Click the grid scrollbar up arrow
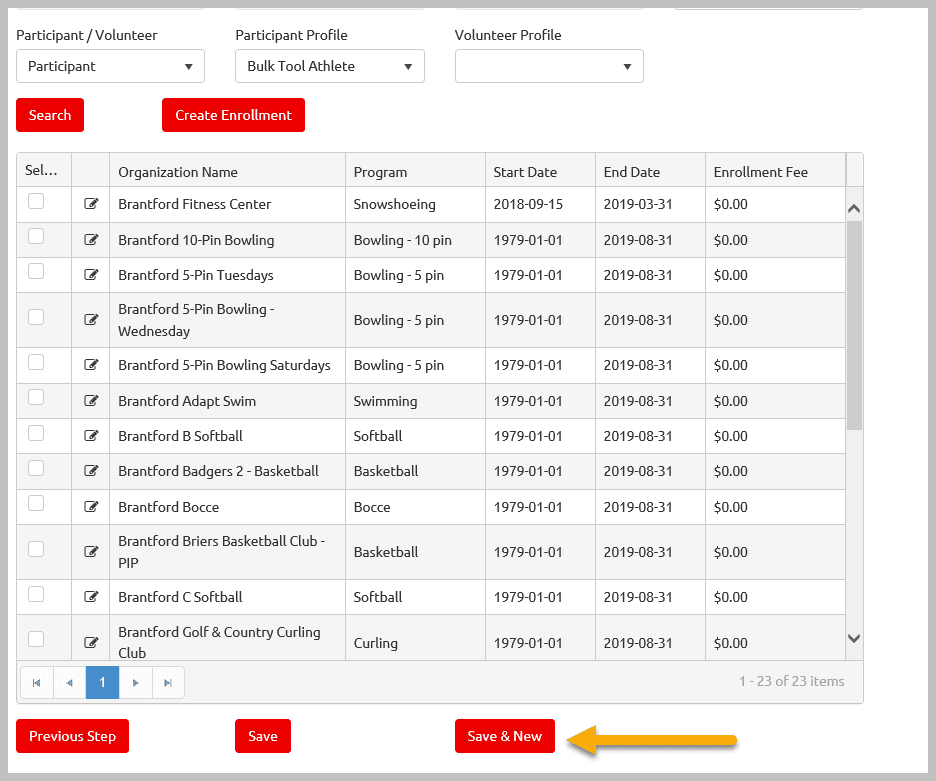 click(854, 208)
